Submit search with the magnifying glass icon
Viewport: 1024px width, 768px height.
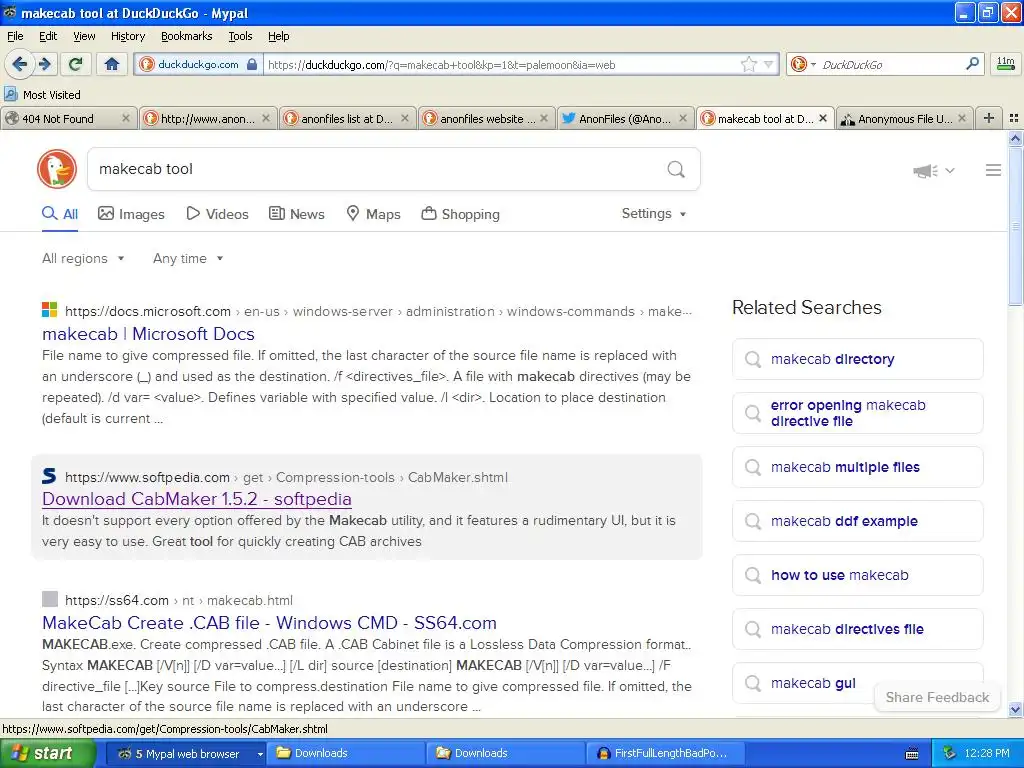[x=676, y=170]
